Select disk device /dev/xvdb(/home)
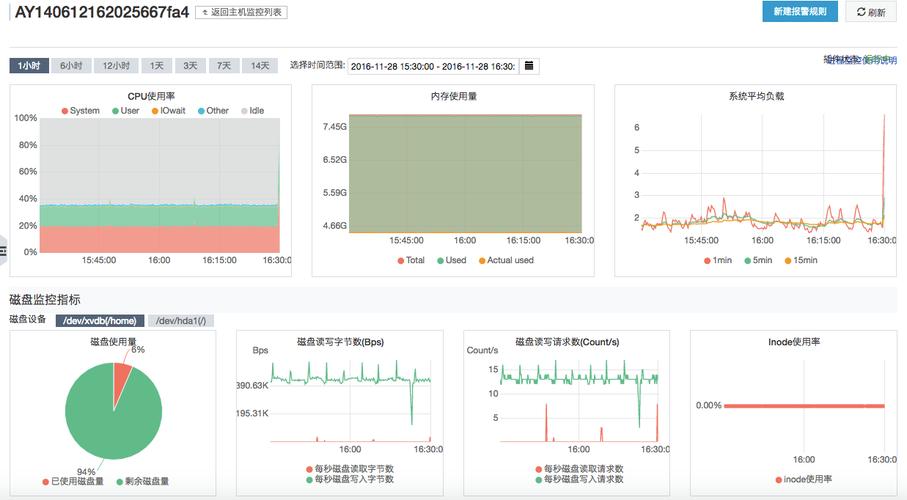 (x=99, y=321)
